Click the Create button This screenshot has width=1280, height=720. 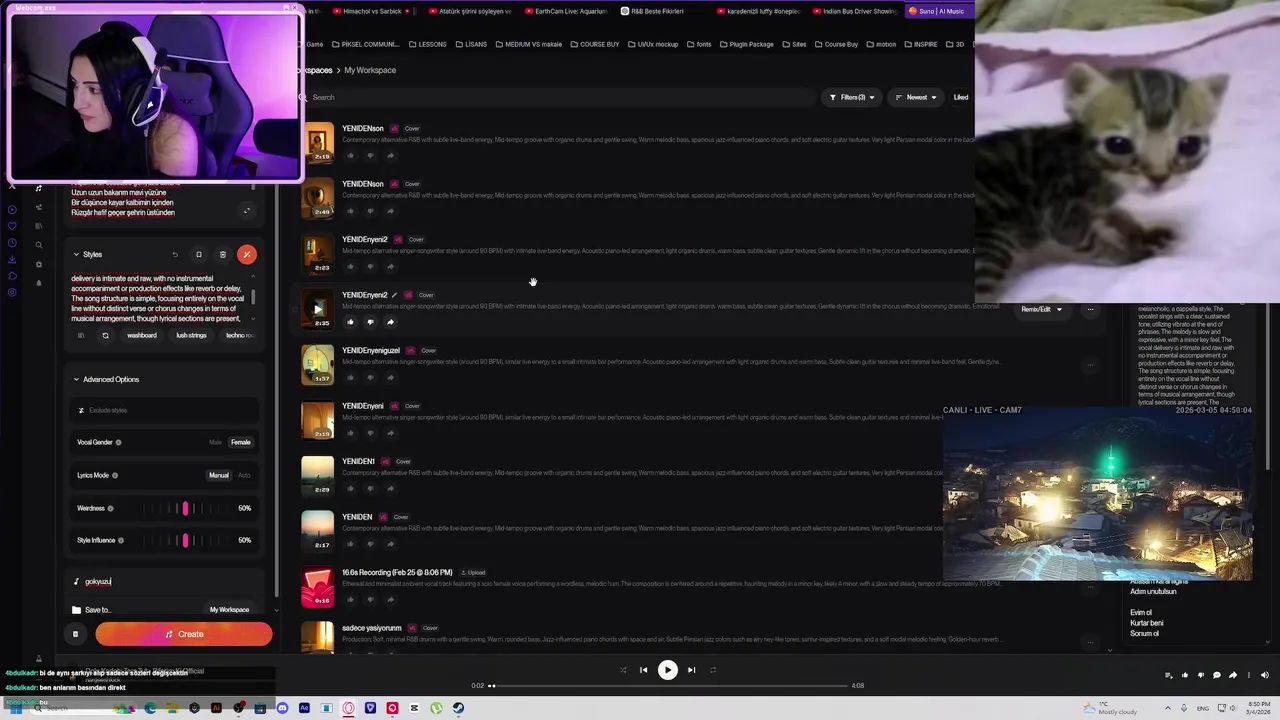(x=184, y=634)
